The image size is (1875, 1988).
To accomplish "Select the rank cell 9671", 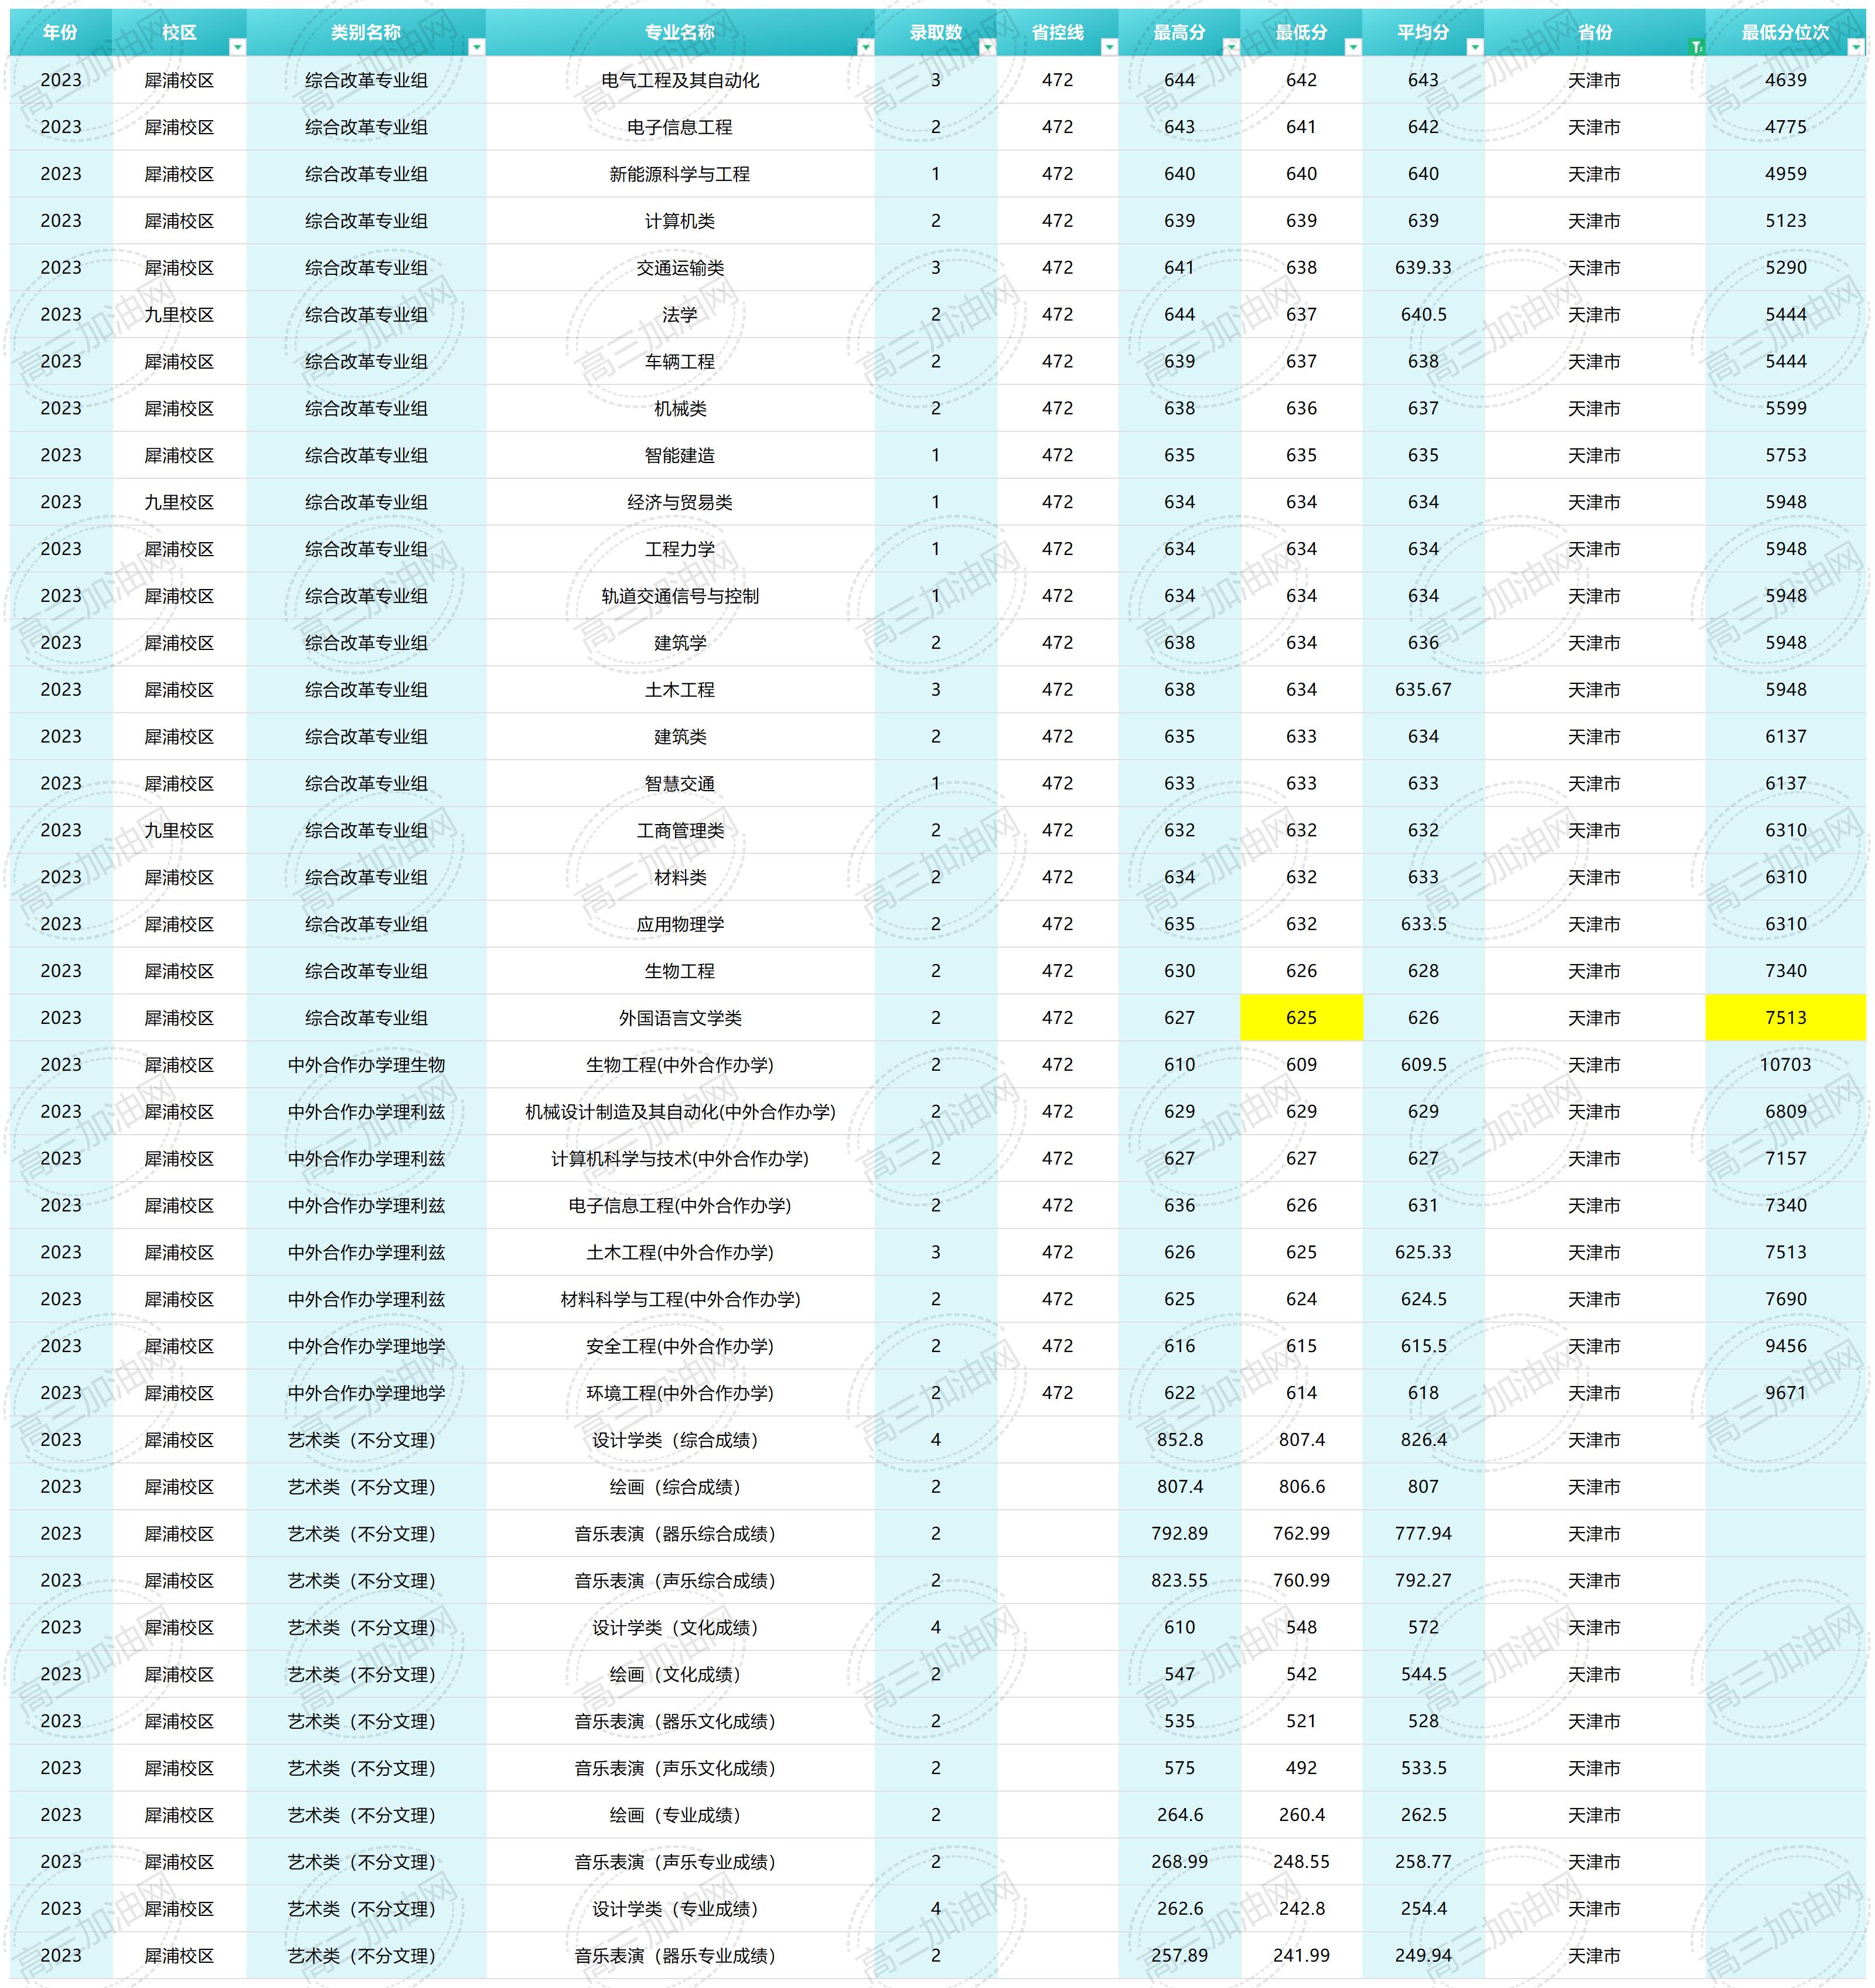I will [1786, 1393].
